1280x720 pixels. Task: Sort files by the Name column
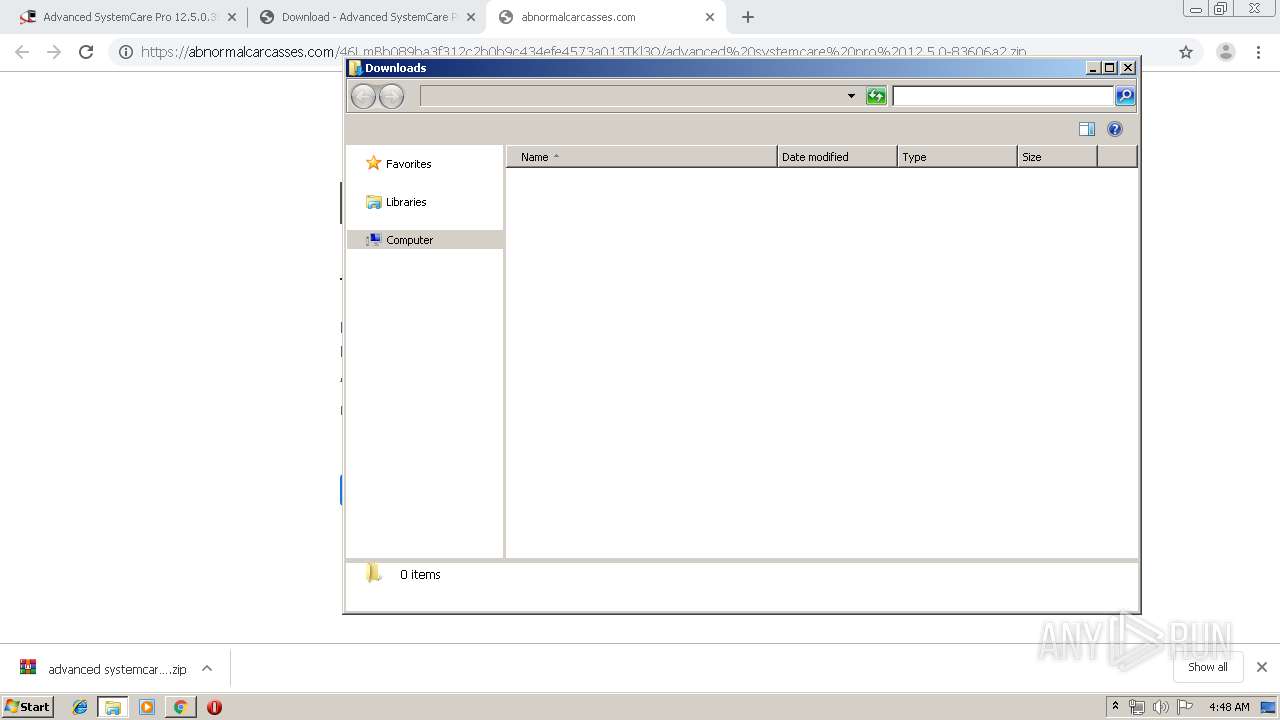coord(642,157)
